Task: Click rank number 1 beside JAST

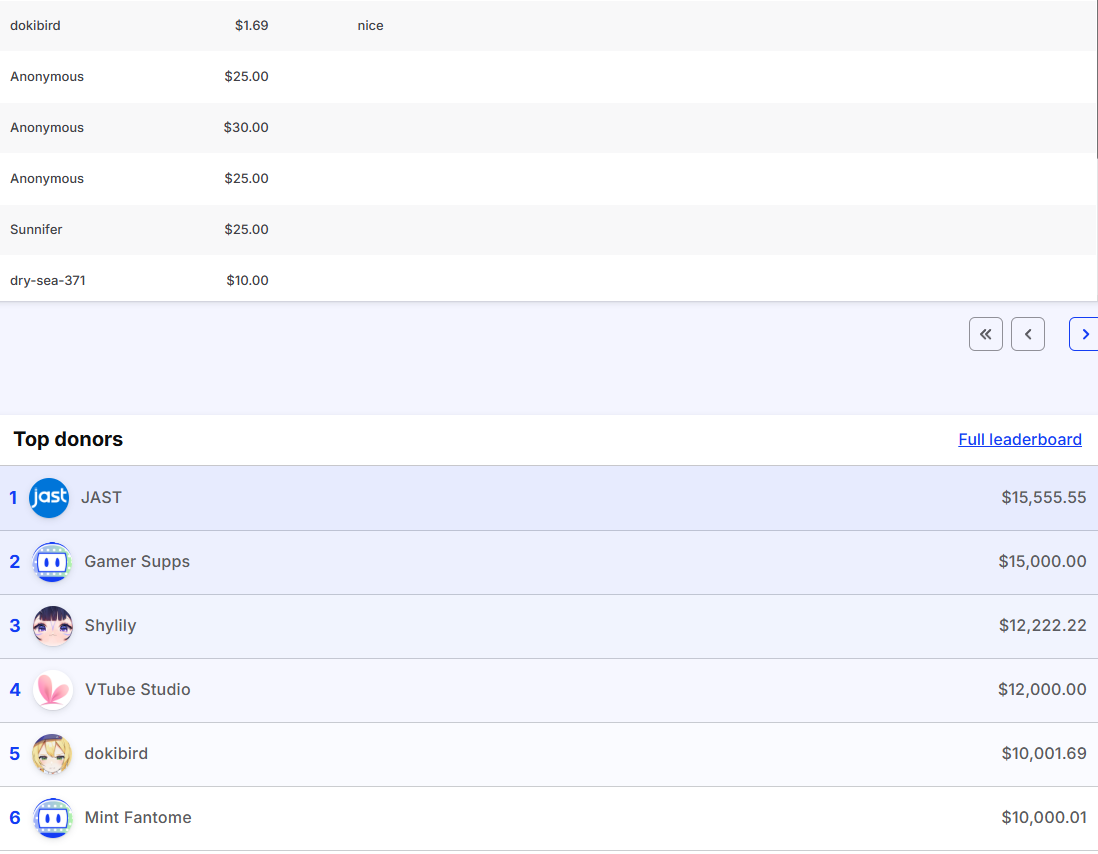Action: [13, 498]
